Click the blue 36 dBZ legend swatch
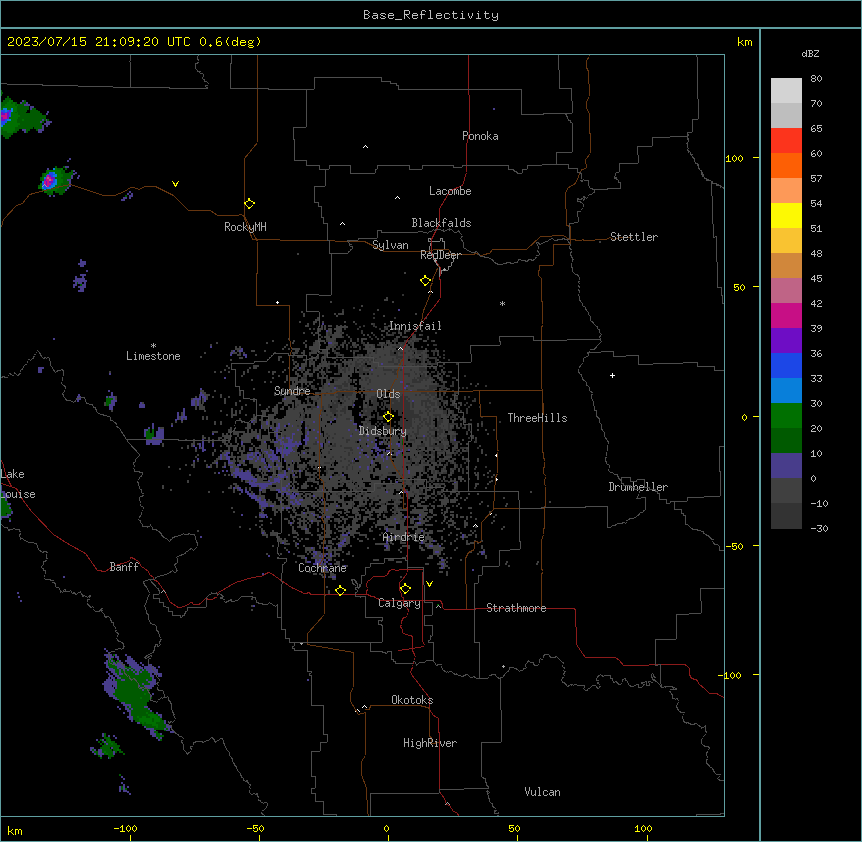The height and width of the screenshot is (842, 862). pos(786,365)
